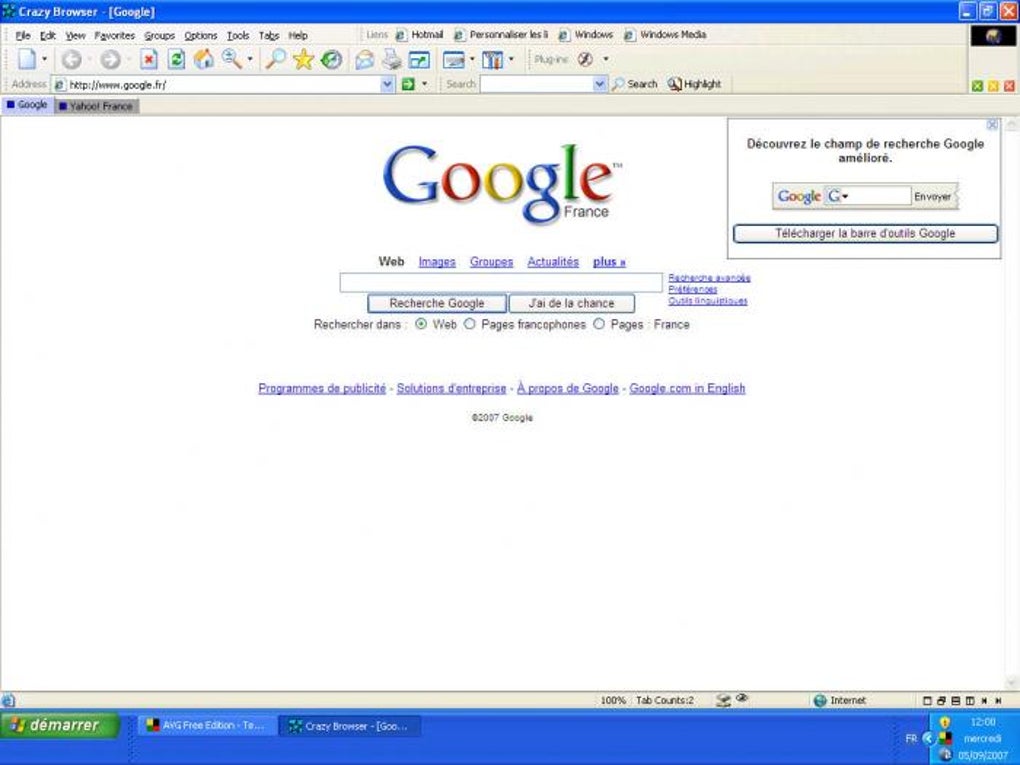The height and width of the screenshot is (765, 1020).
Task: Open the Search magnifying glass toolbar icon
Action: [x=275, y=59]
